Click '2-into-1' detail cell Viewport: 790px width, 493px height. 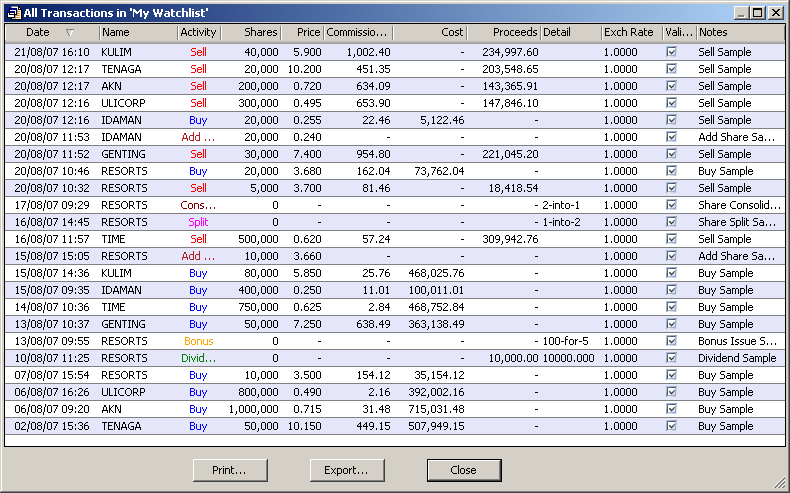[561, 205]
